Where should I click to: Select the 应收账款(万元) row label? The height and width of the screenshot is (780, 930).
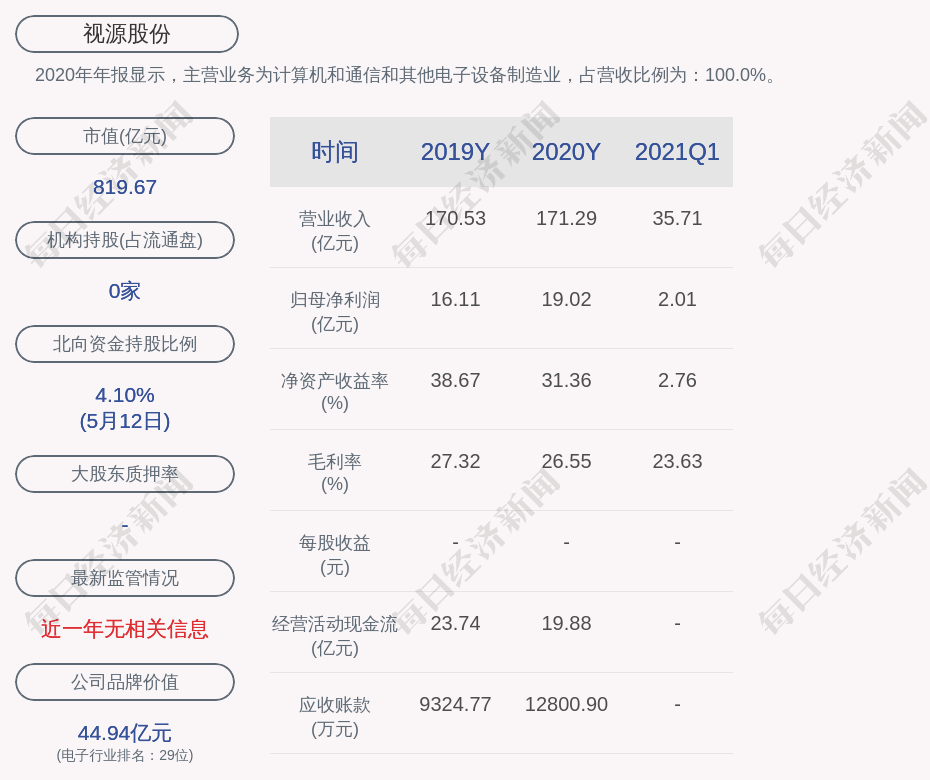pyautogui.click(x=335, y=717)
